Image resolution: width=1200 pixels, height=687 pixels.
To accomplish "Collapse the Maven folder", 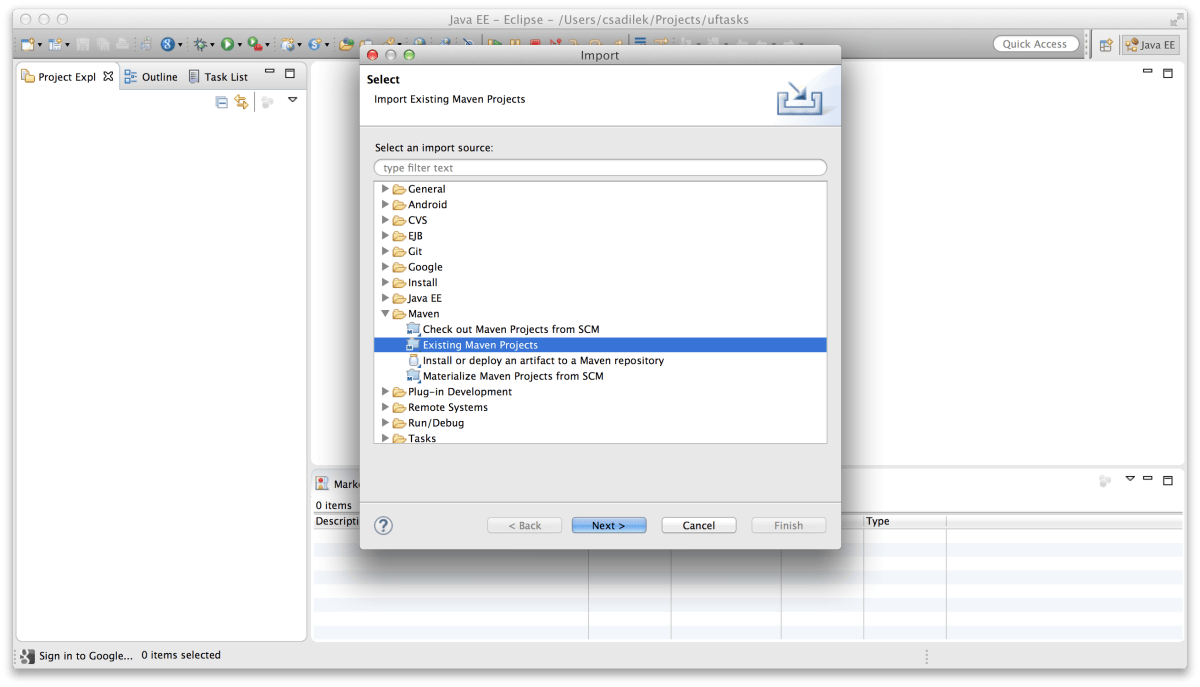I will [x=385, y=314].
